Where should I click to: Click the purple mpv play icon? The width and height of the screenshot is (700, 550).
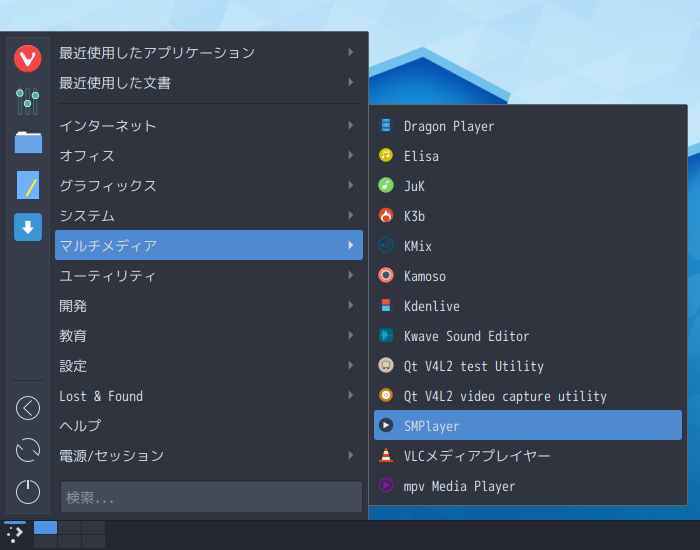coord(386,485)
